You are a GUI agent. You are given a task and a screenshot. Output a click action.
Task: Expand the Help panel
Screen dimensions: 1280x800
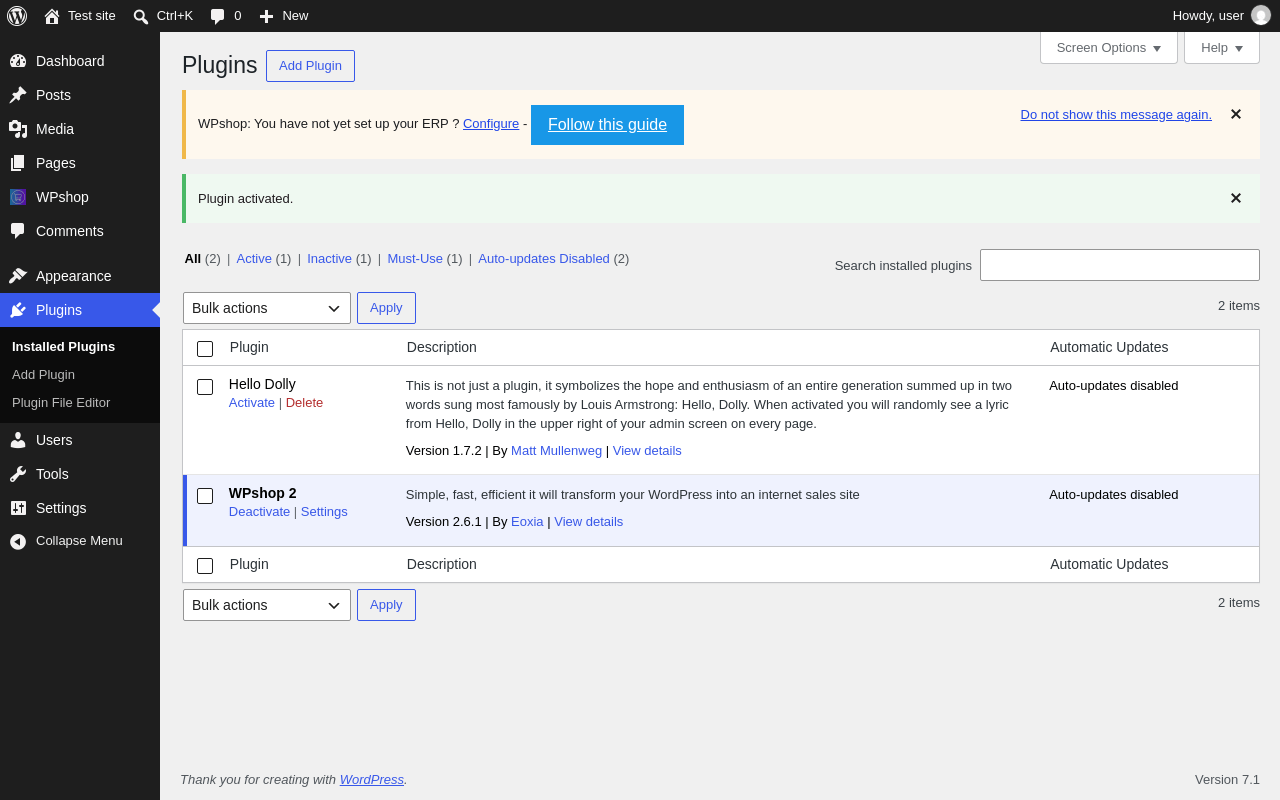coord(1222,48)
